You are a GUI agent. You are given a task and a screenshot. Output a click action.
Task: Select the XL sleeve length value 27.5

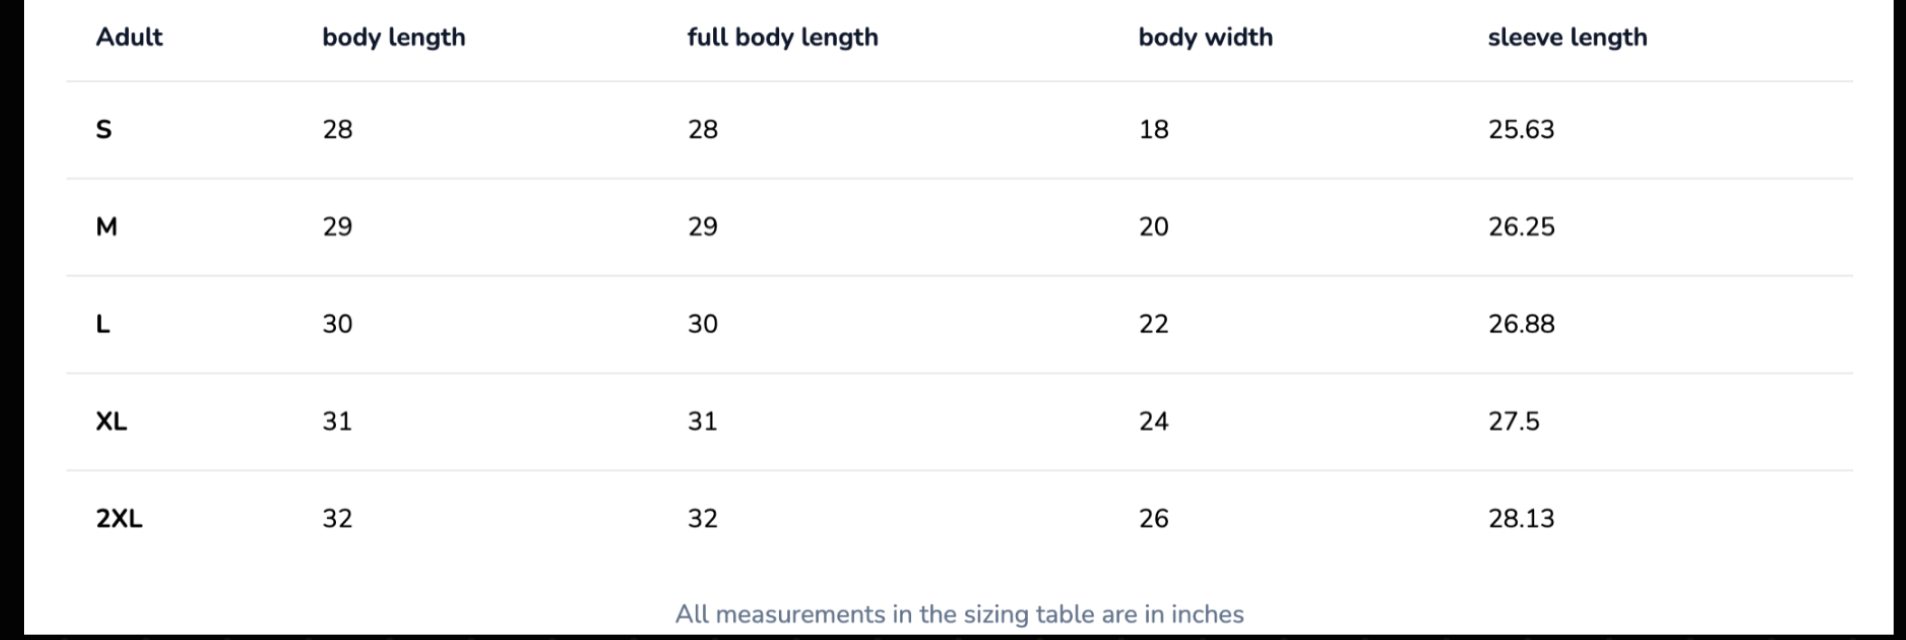point(1513,421)
